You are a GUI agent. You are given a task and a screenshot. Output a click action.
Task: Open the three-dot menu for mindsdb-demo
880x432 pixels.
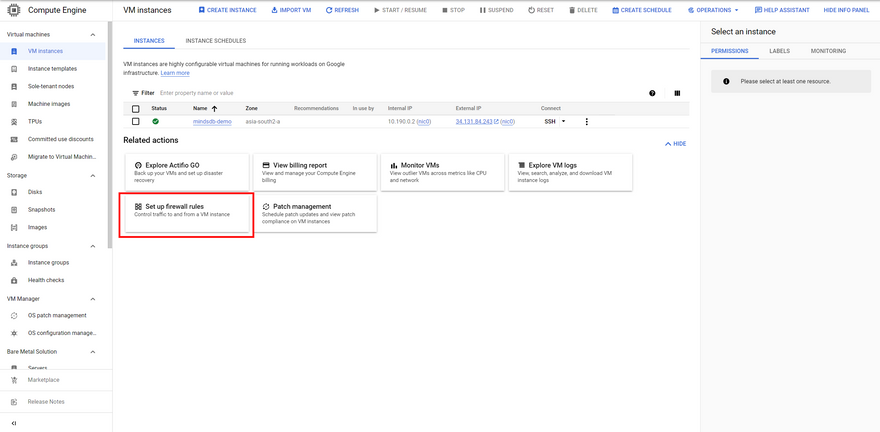point(587,122)
